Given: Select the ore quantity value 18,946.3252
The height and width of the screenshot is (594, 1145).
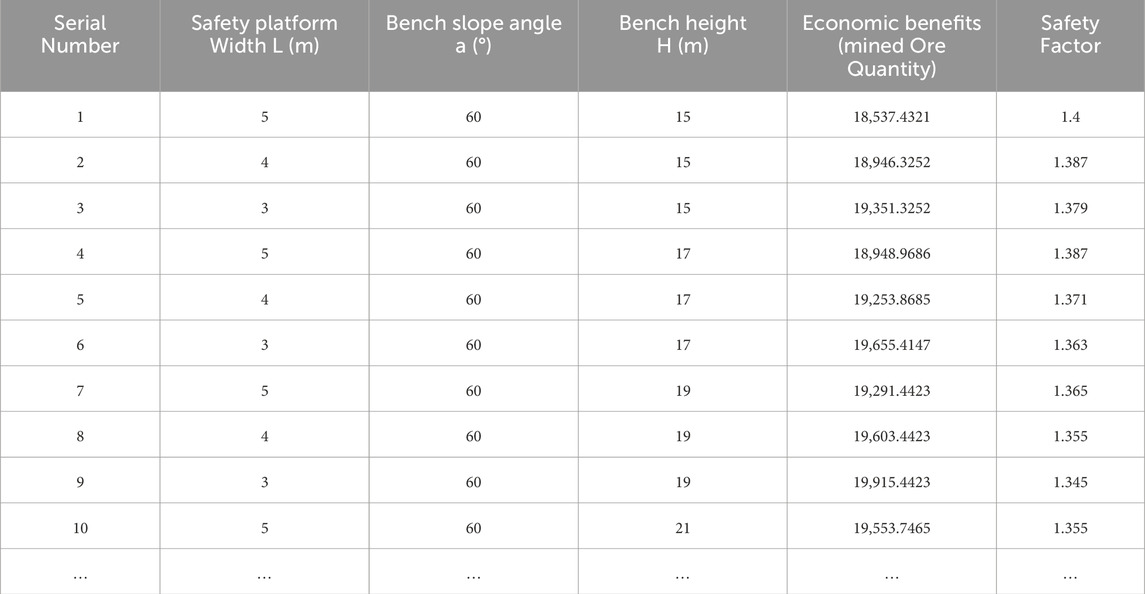Looking at the screenshot, I should tap(891, 162).
